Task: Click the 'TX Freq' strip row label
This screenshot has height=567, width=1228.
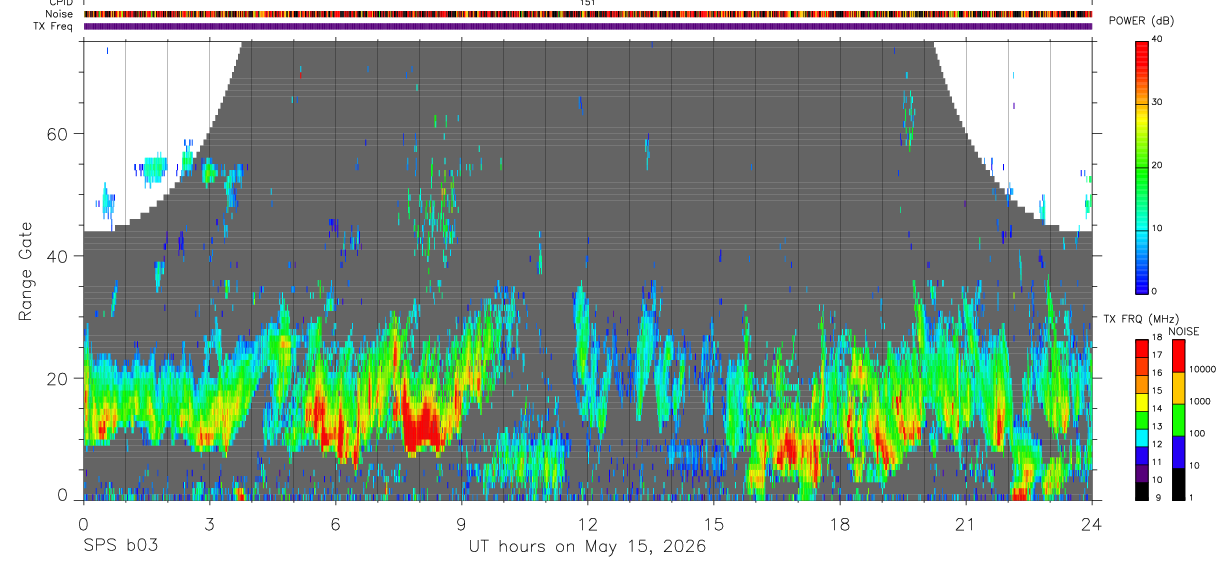Action: (x=54, y=26)
